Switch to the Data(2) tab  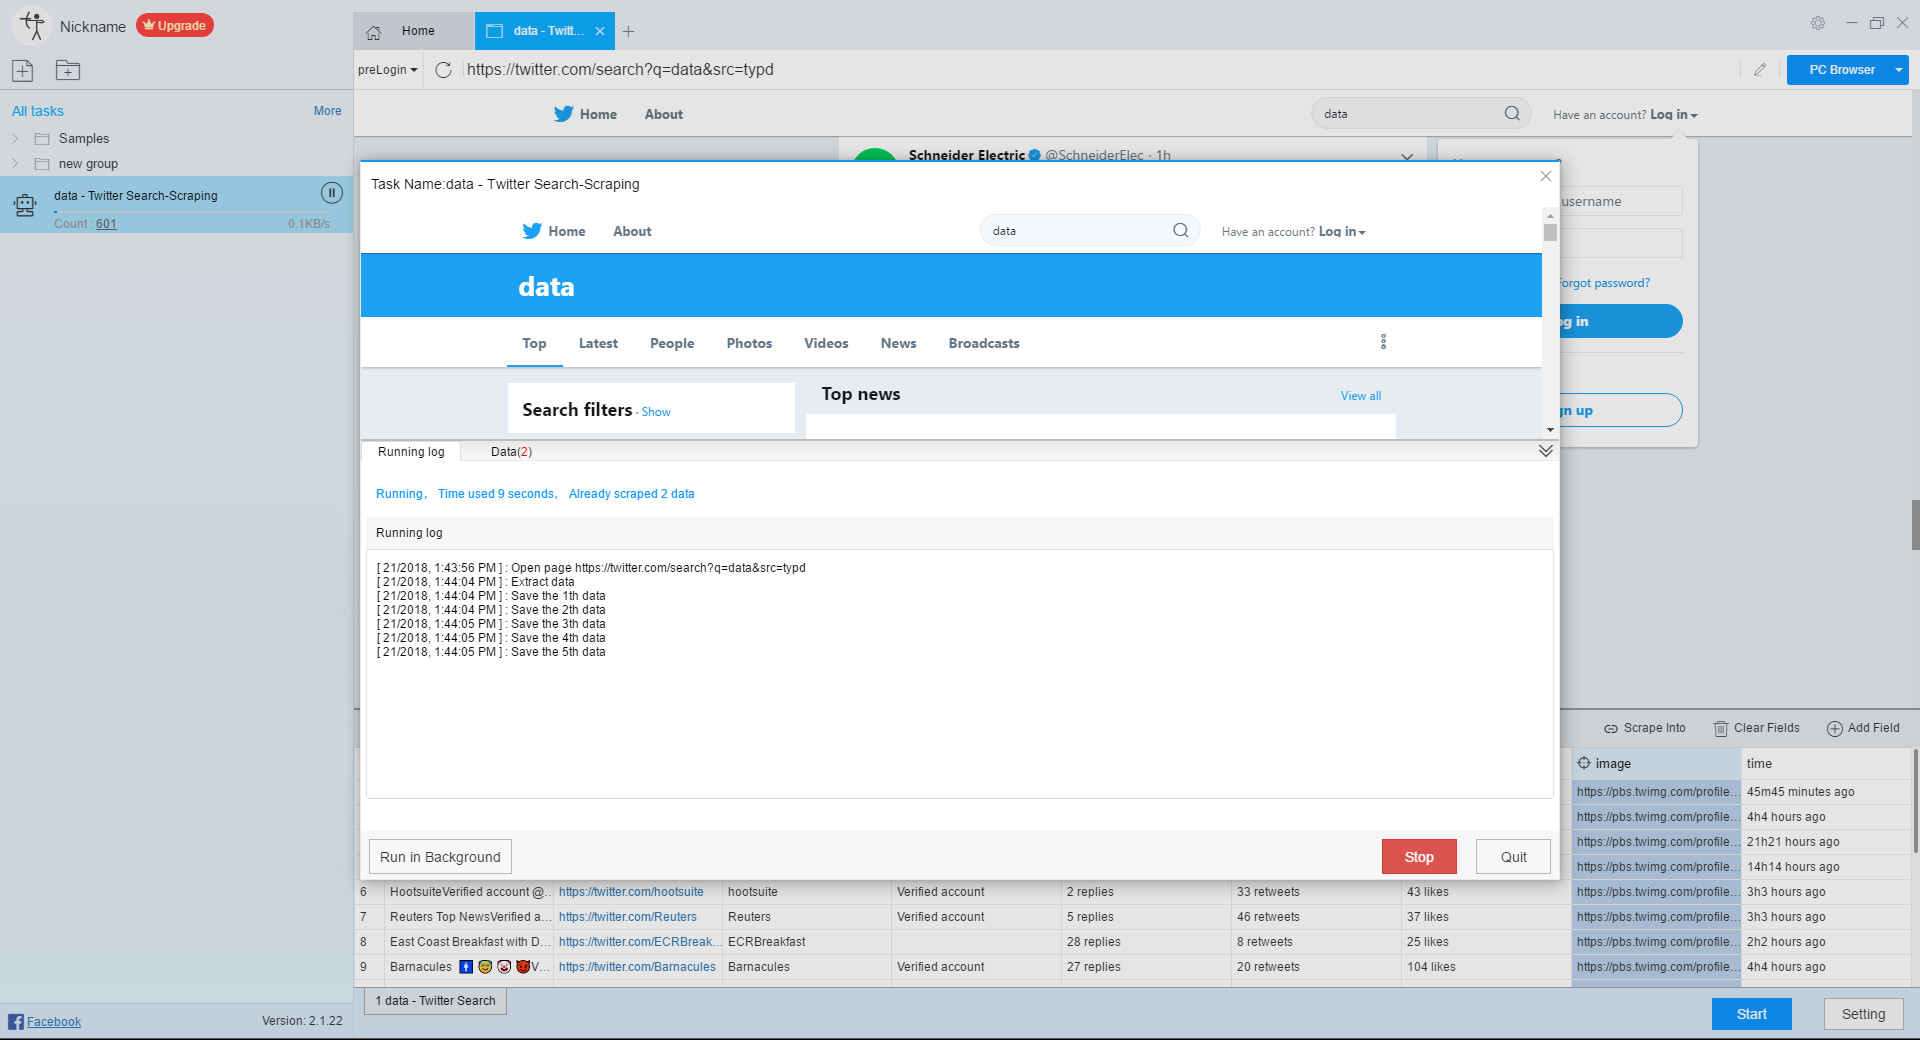[511, 452]
